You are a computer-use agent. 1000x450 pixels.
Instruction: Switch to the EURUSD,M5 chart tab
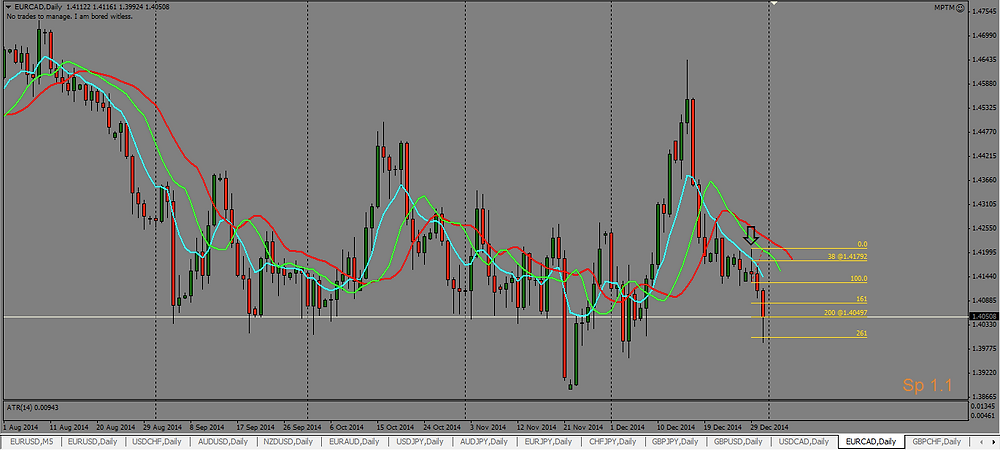31,441
